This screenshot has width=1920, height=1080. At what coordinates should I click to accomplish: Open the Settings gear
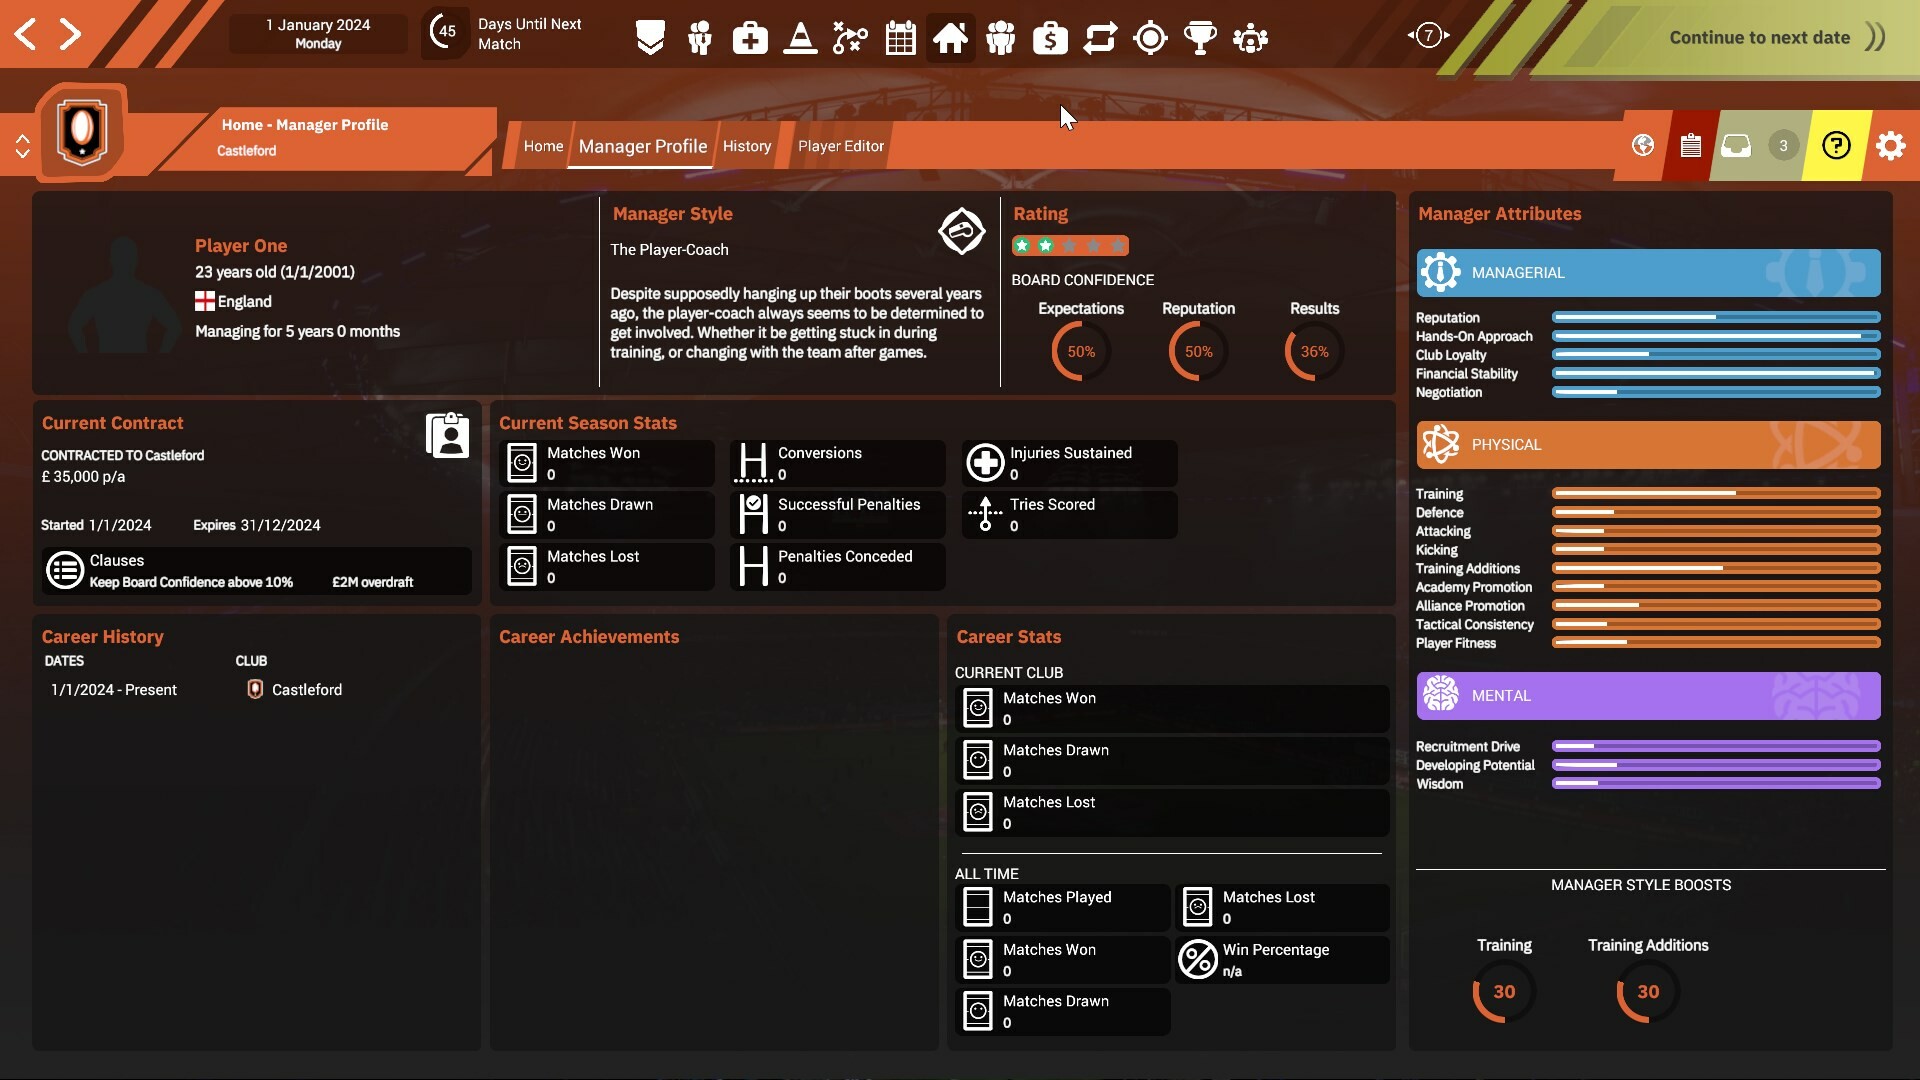1891,145
